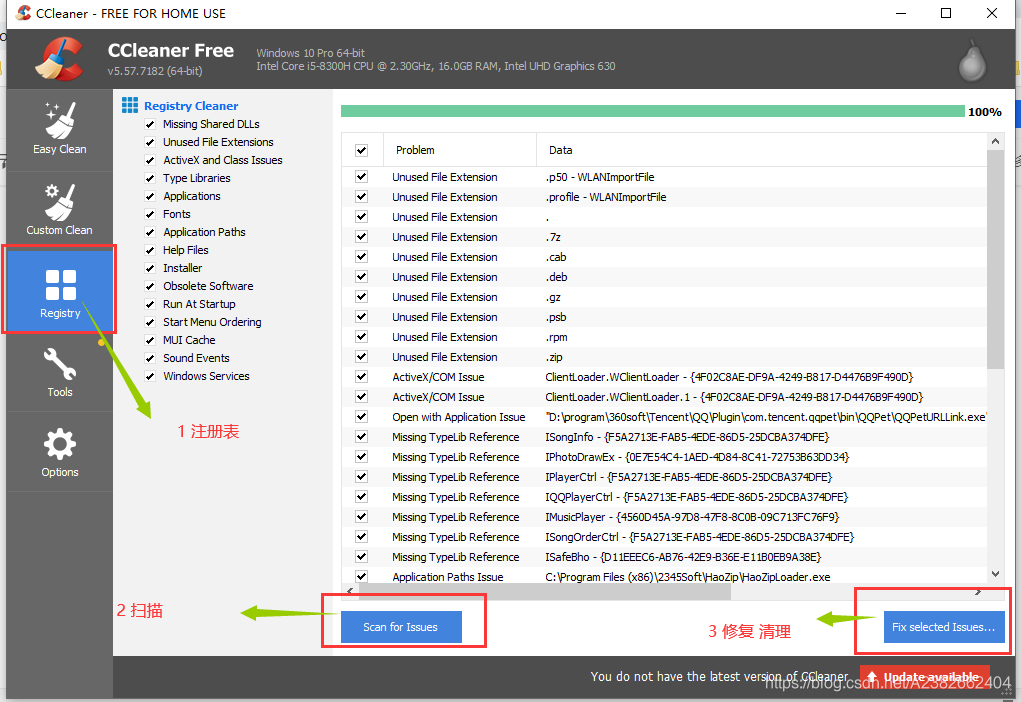Toggle the MUI Cache checkbox
Screen dimensions: 1021x702
150,340
